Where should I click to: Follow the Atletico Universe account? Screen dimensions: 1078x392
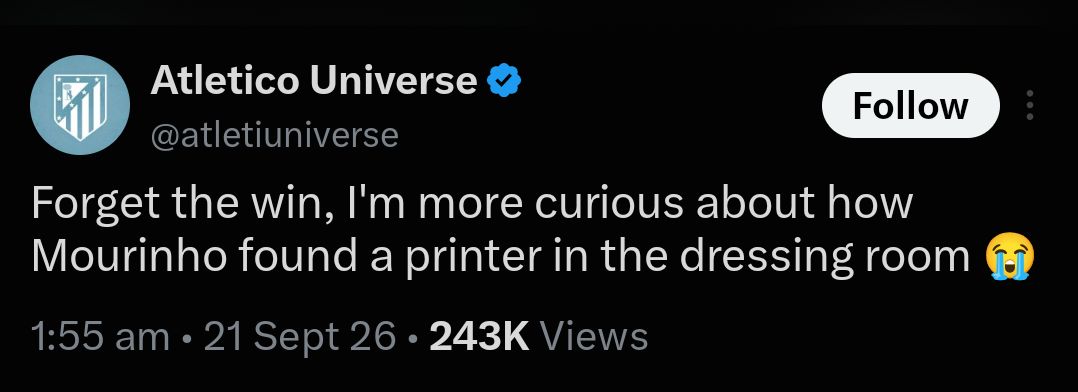(x=910, y=105)
